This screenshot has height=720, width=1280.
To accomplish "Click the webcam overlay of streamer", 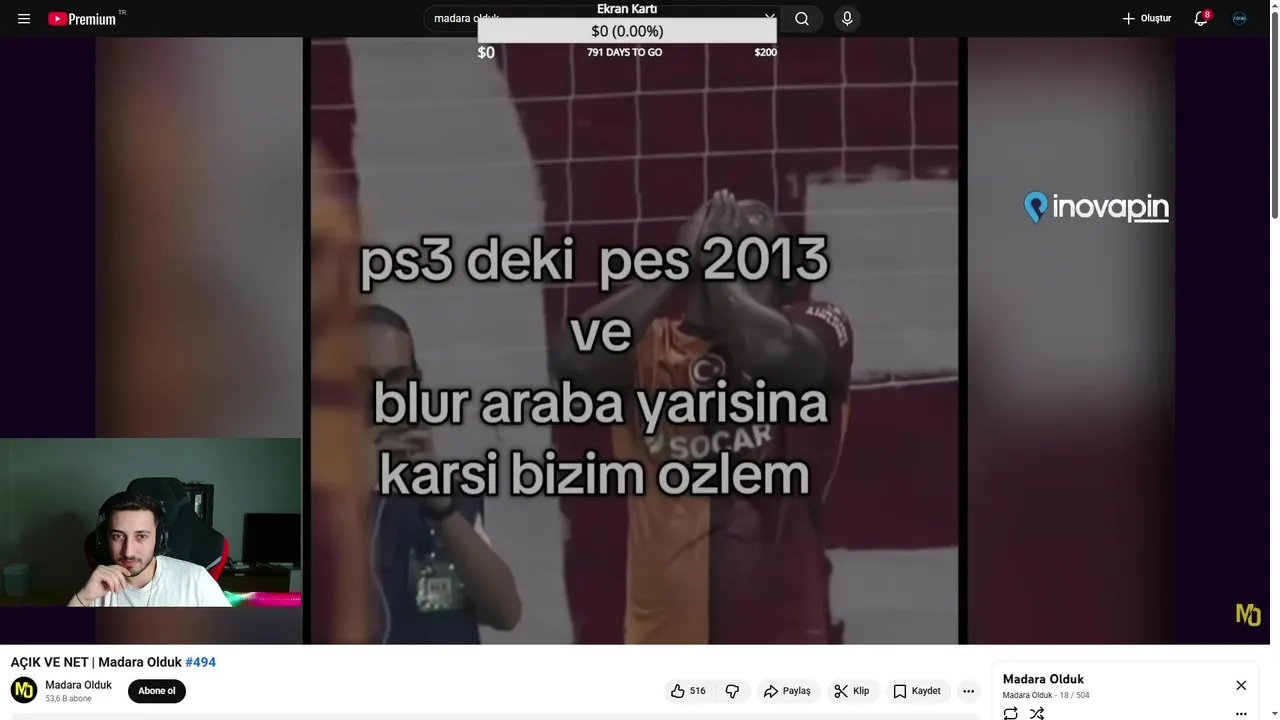I will coord(150,522).
